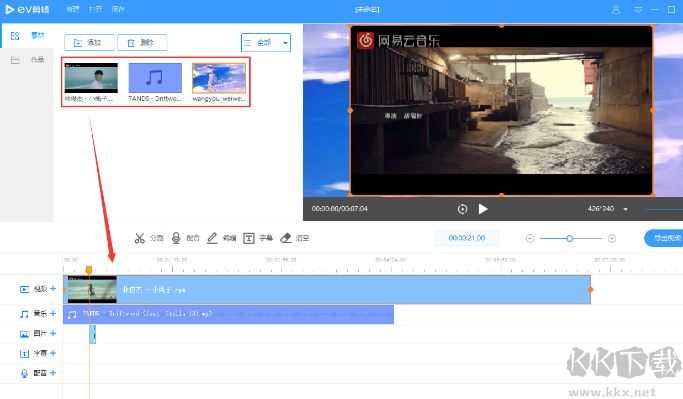Image resolution: width=683 pixels, height=399 pixels.
Task: Open the title bar dropdown menu icon
Action: [x=638, y=10]
